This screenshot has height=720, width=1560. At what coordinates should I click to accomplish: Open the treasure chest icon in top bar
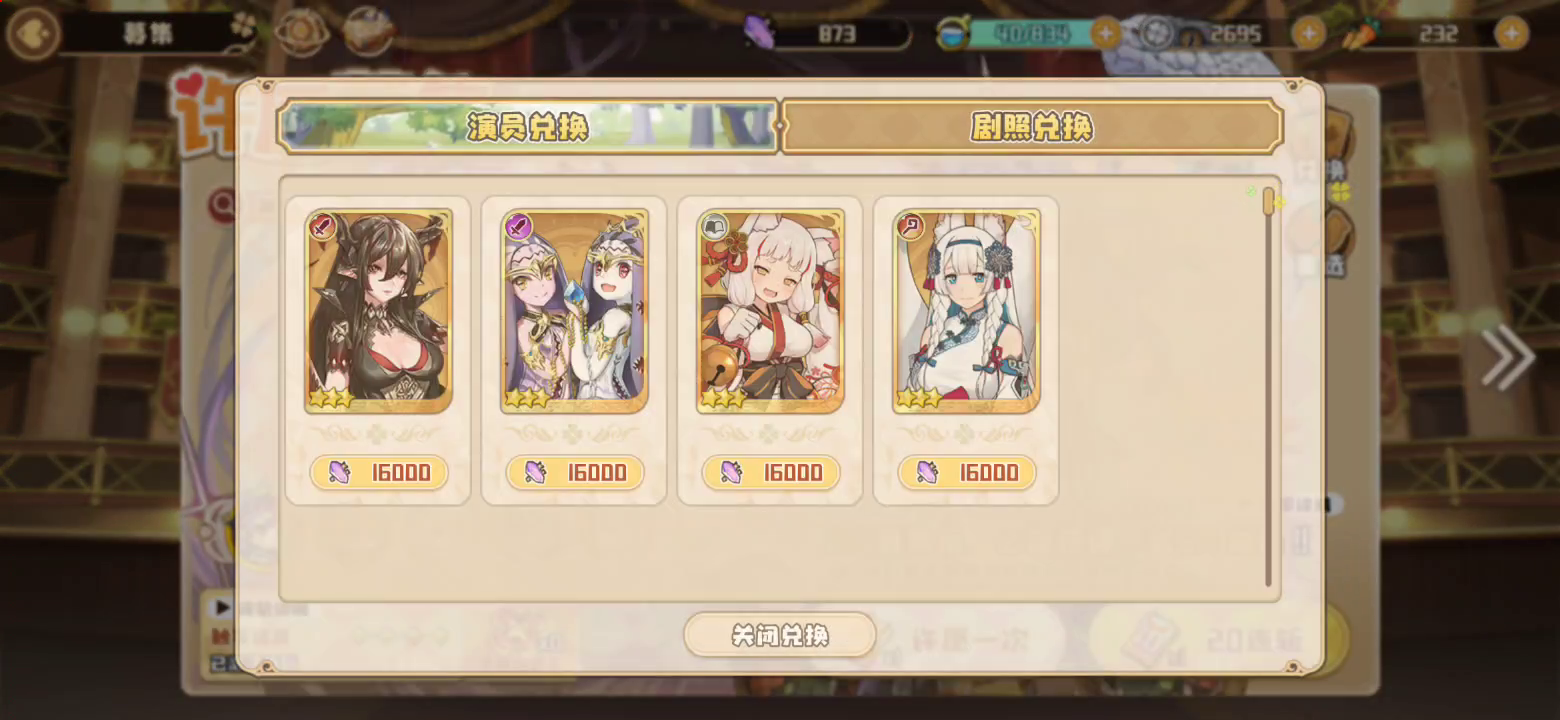368,32
